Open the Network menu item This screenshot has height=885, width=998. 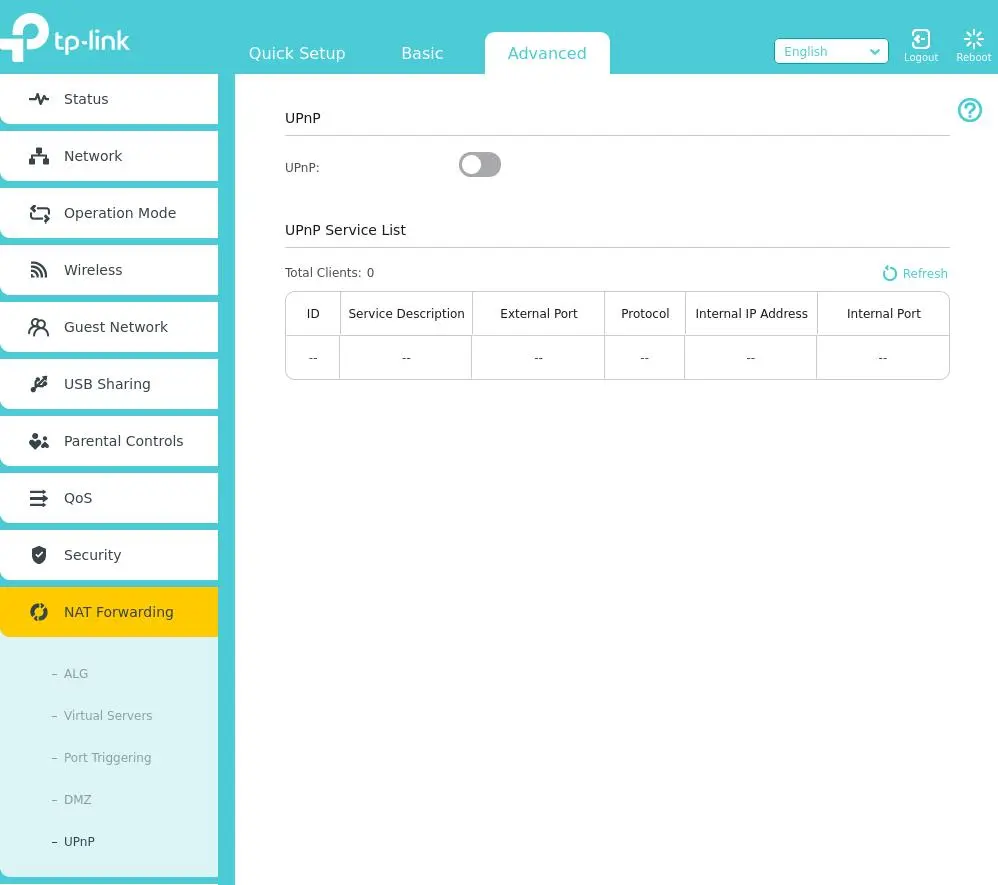(x=109, y=156)
